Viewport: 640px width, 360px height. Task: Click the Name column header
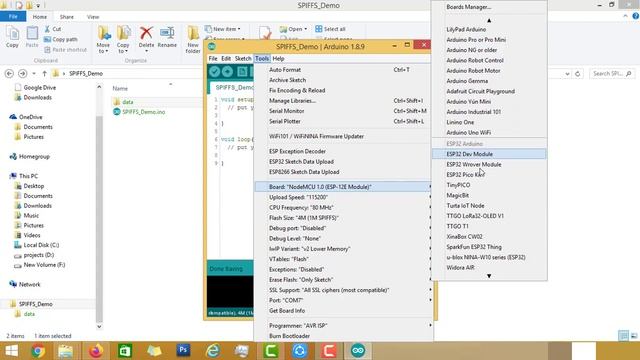120,88
